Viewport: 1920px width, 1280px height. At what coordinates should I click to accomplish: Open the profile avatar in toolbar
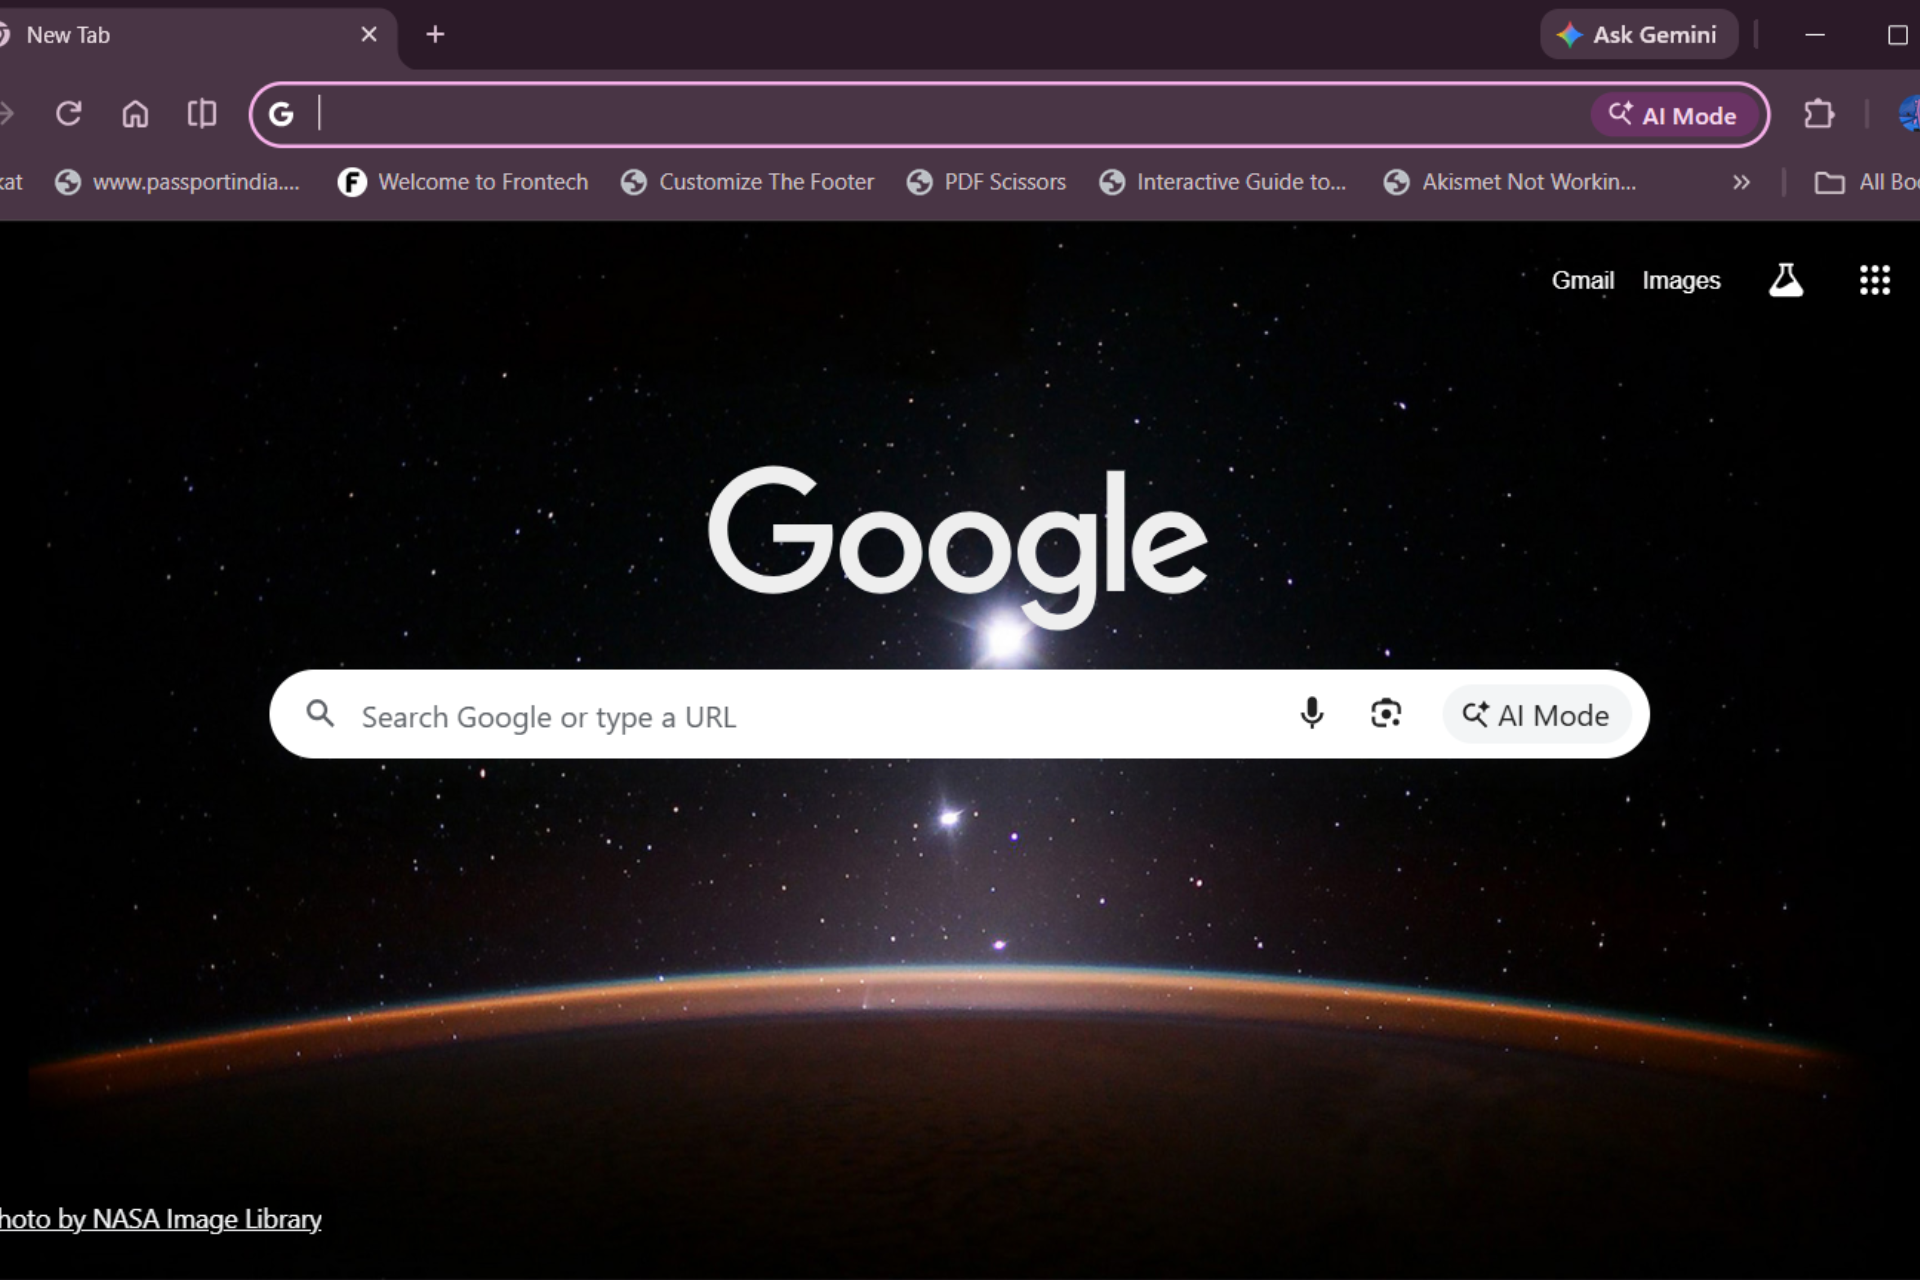pyautogui.click(x=1909, y=114)
